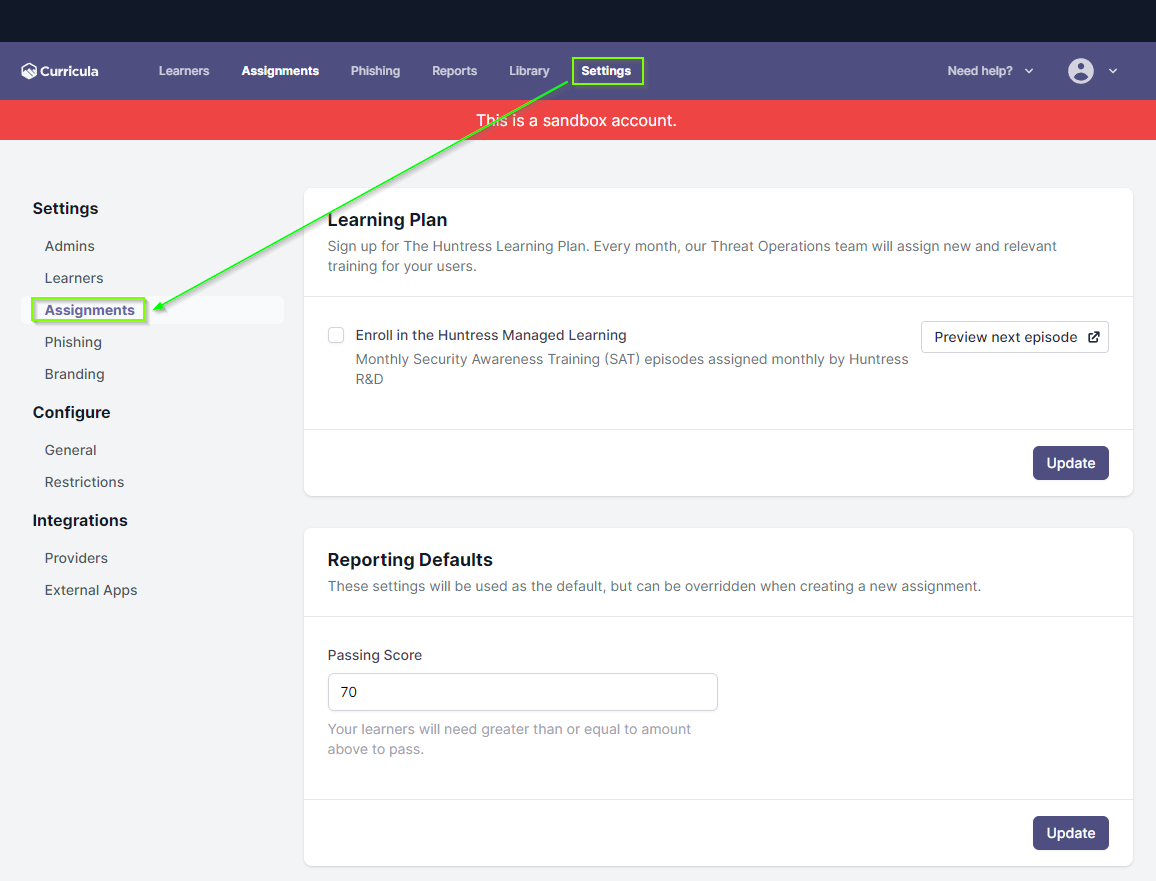The height and width of the screenshot is (881, 1156).
Task: Open Providers under Integrations
Action: click(76, 558)
